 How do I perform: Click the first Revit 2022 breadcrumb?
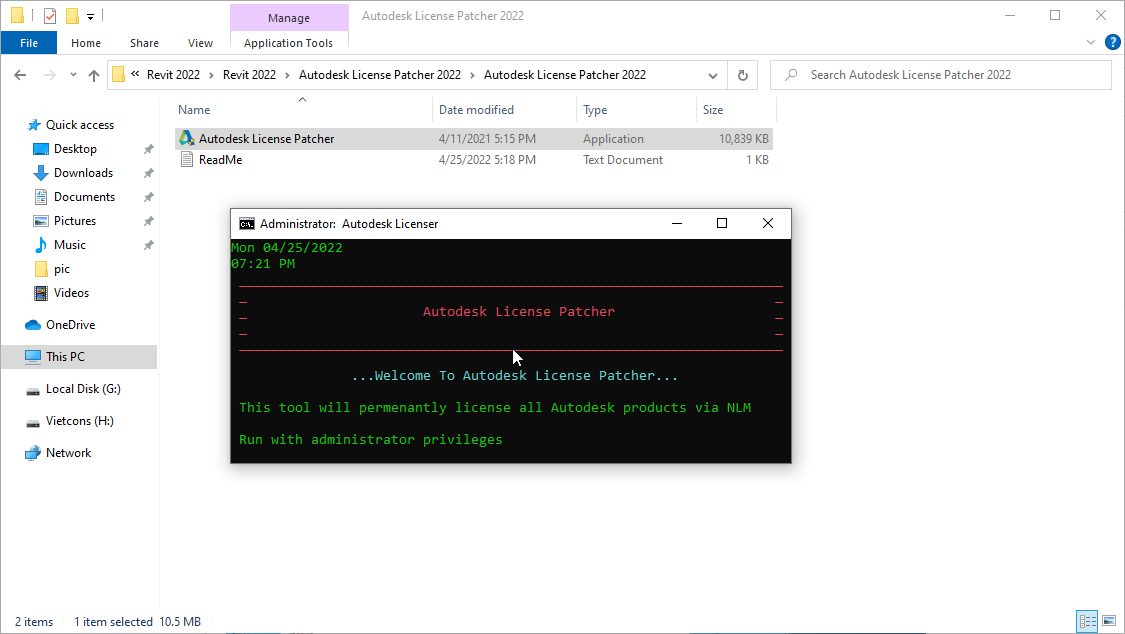point(174,75)
